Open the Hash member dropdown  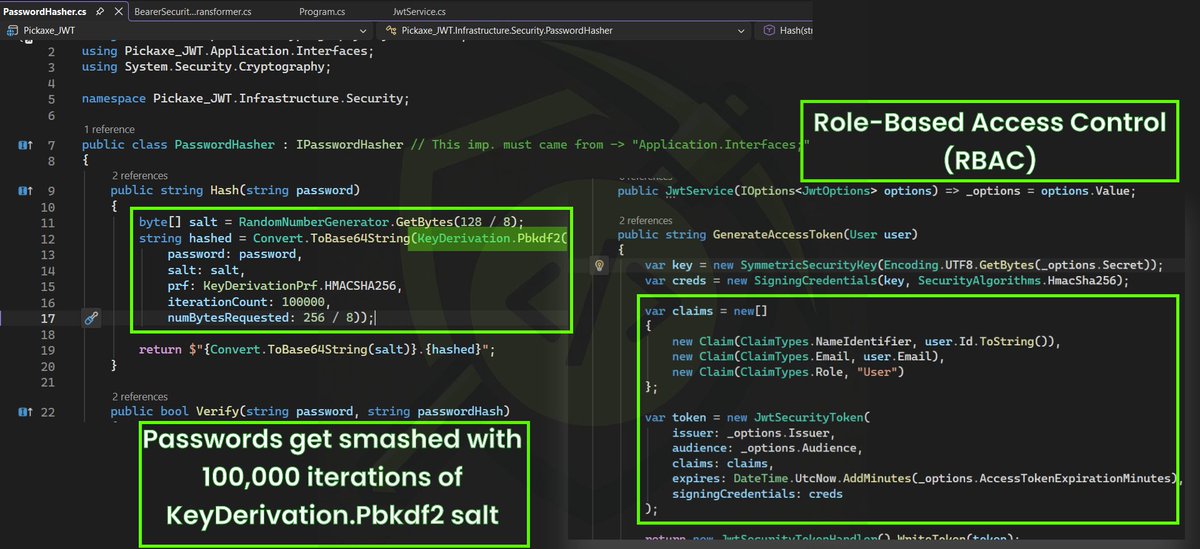click(785, 30)
